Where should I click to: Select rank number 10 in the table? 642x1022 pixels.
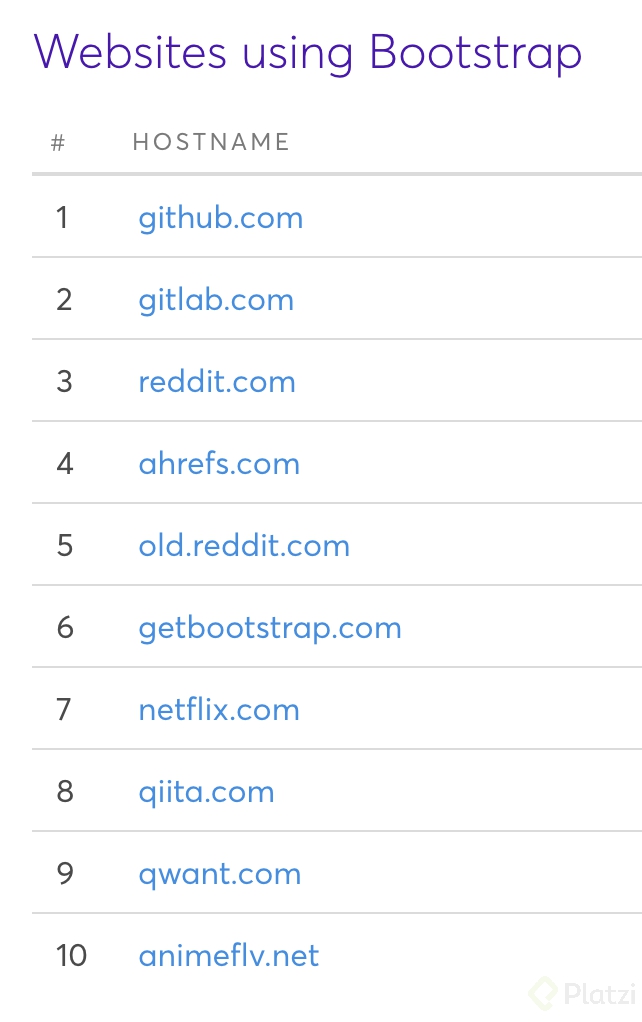tap(71, 956)
